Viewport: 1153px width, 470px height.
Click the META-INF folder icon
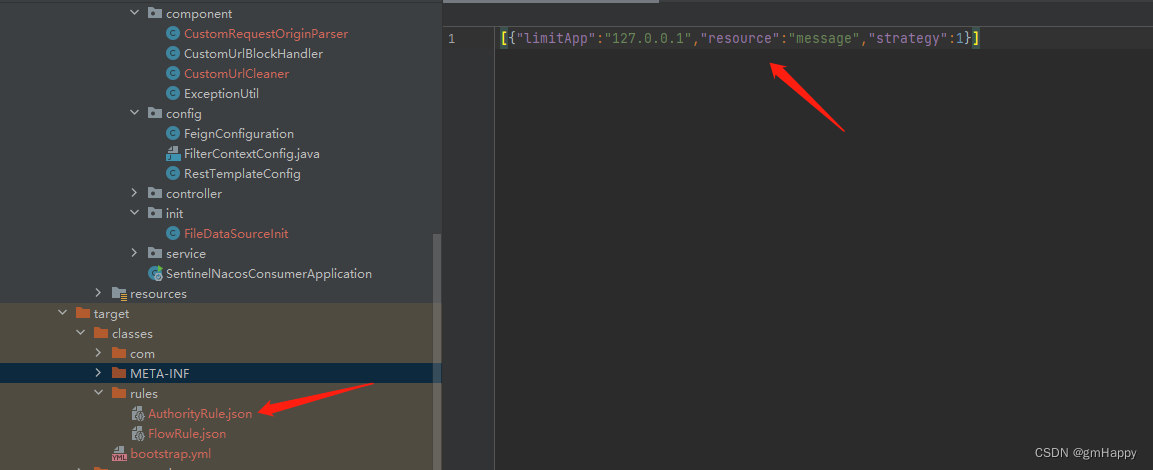119,374
